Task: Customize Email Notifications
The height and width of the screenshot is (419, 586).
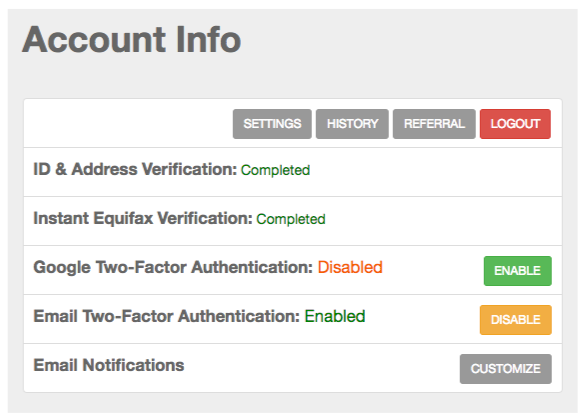Action: pyautogui.click(x=506, y=369)
